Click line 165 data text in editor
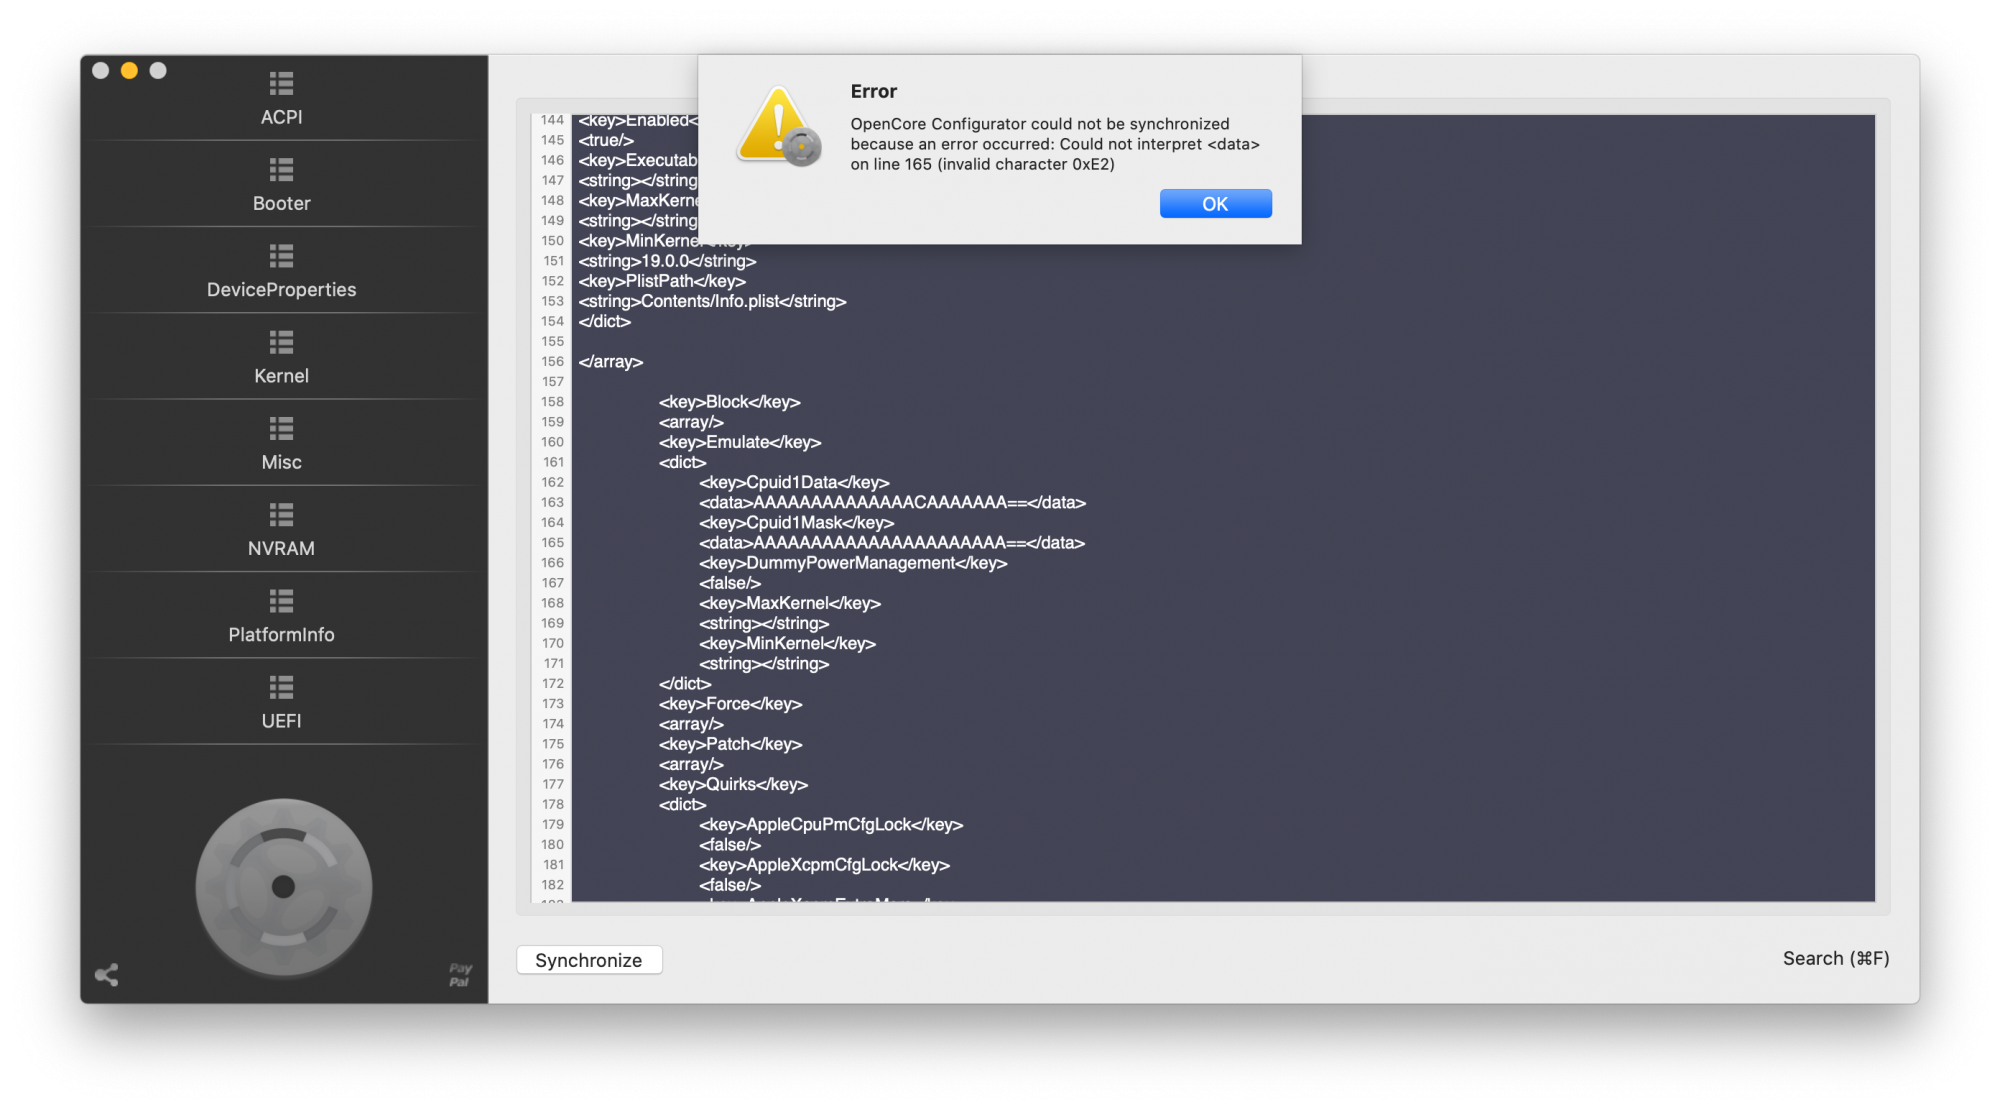Viewport: 2000px width, 1110px height. (x=891, y=543)
